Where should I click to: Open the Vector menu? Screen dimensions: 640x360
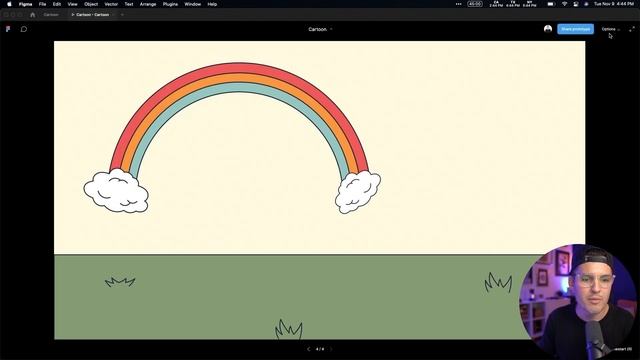pyautogui.click(x=111, y=4)
